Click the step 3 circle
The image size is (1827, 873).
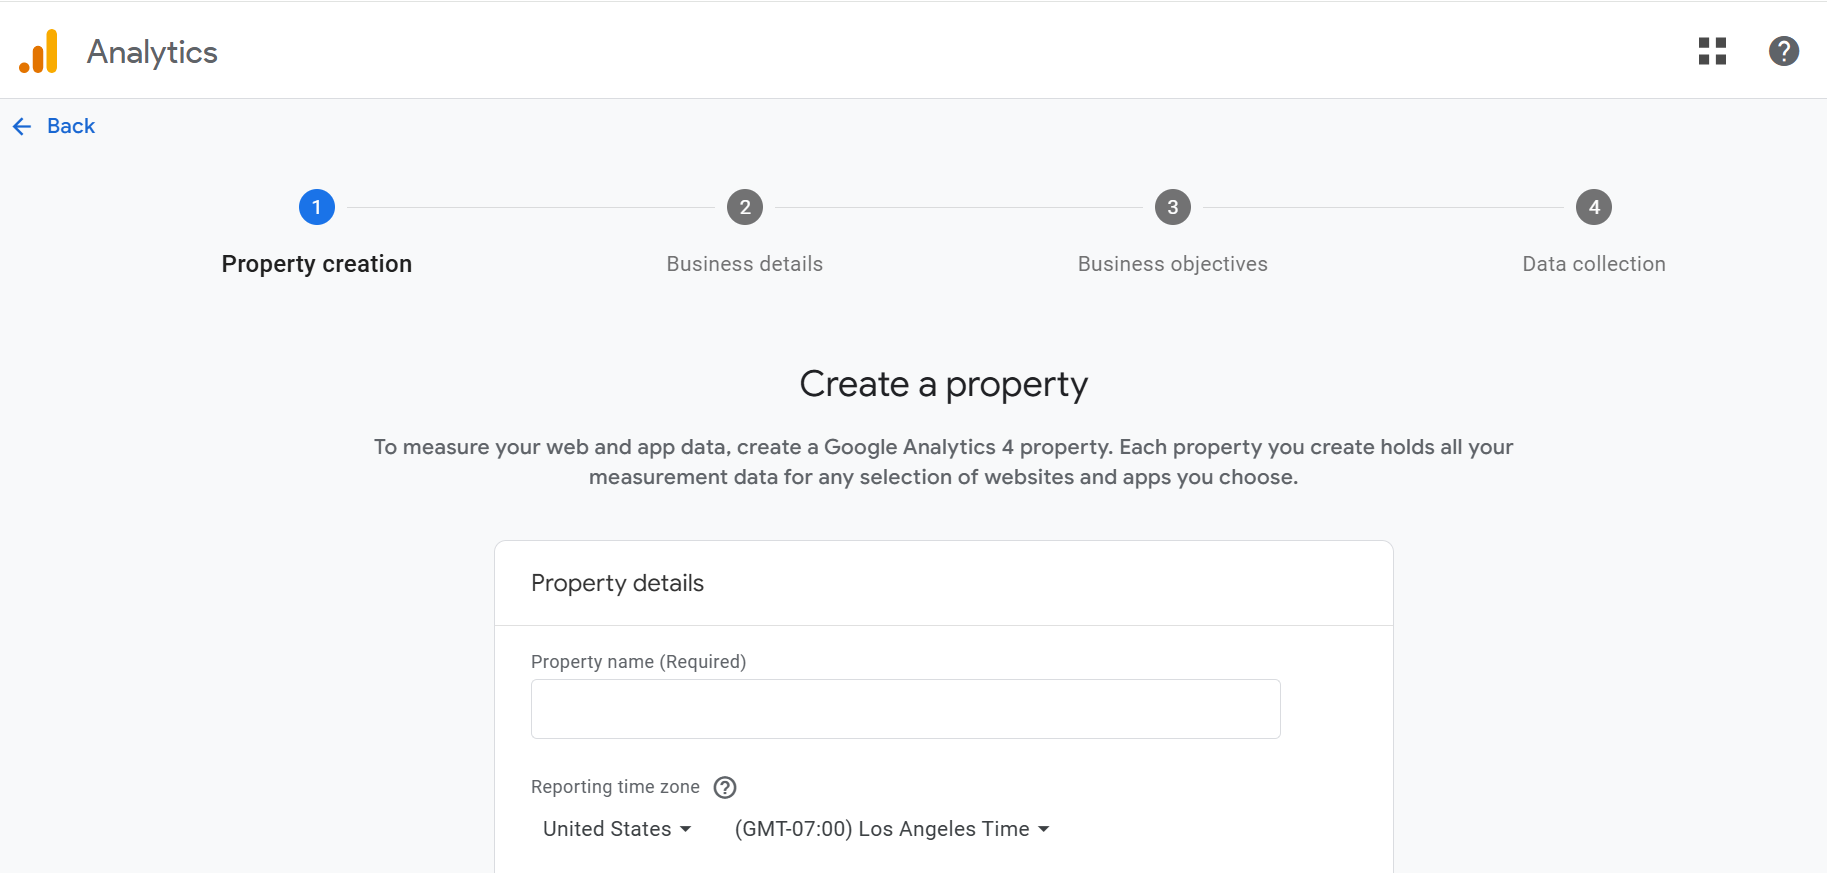(1173, 207)
